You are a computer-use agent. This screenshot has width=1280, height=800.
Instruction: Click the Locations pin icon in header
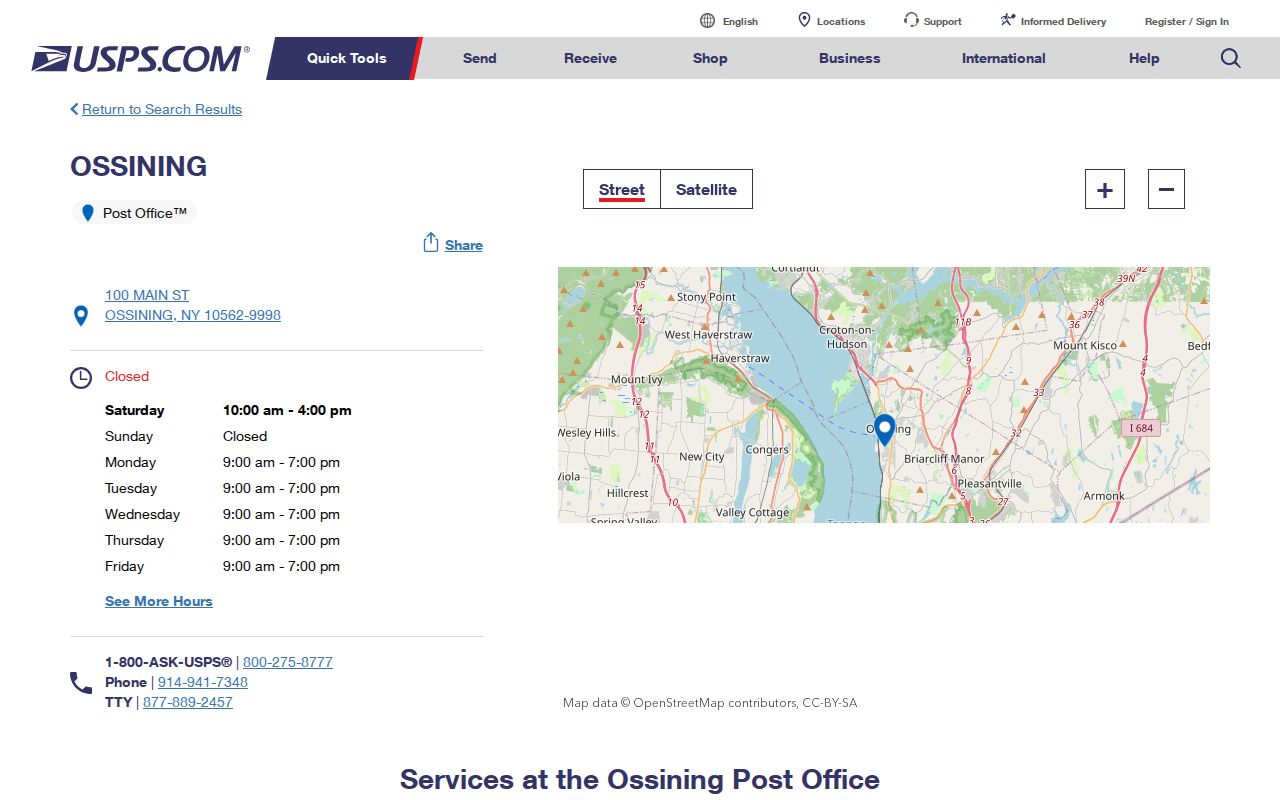pos(804,20)
